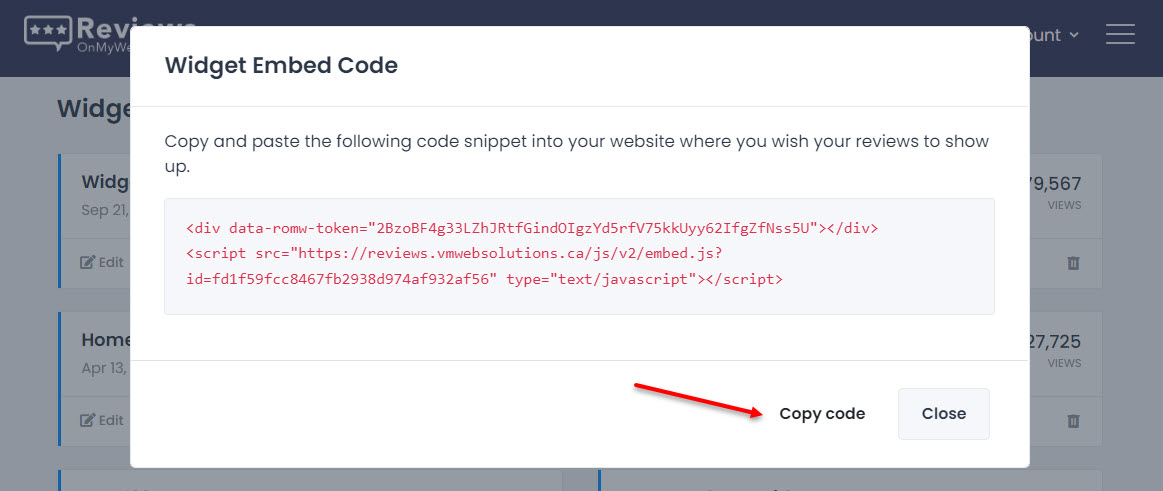
Task: Expand the Account dropdown chevron
Action: (1074, 35)
